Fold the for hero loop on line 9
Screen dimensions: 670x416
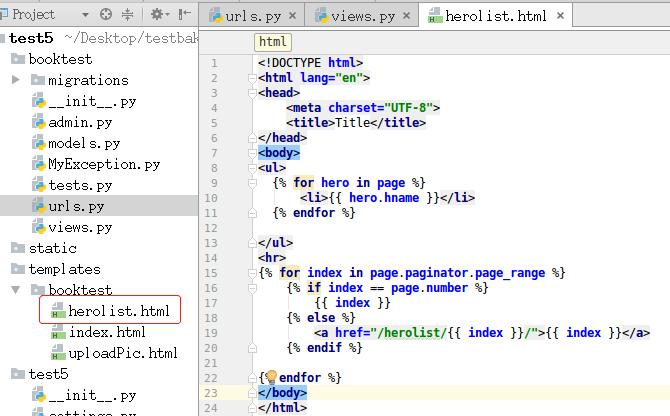tap(252, 183)
